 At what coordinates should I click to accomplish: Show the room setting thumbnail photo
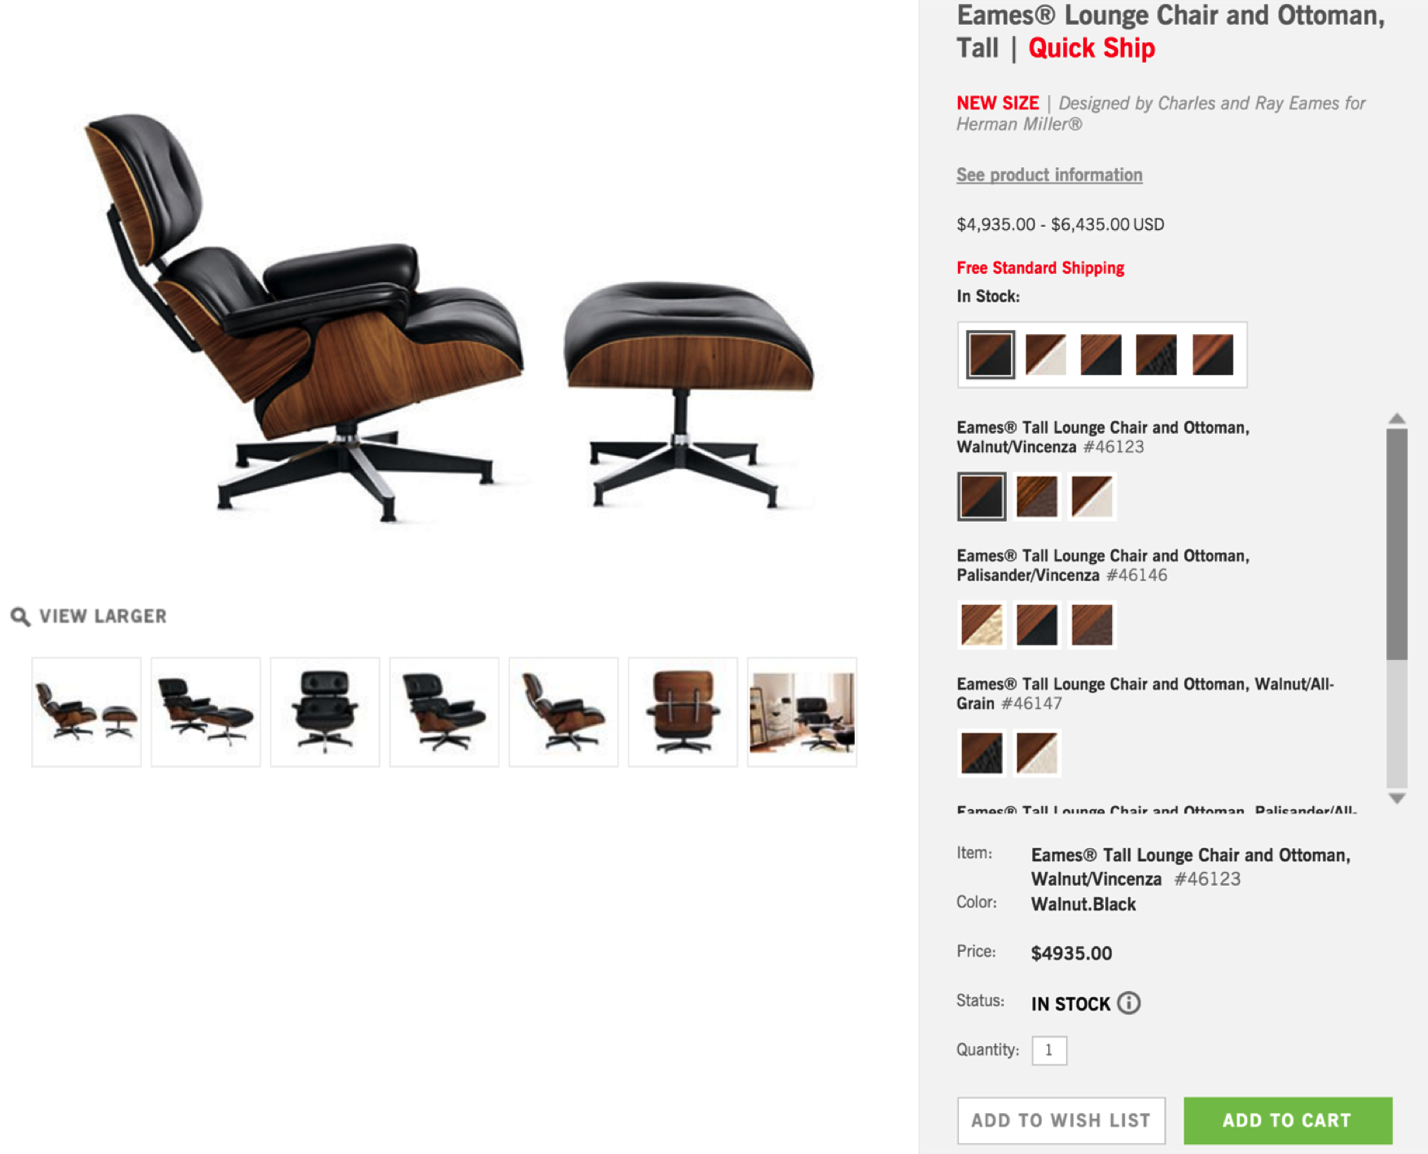click(x=802, y=712)
